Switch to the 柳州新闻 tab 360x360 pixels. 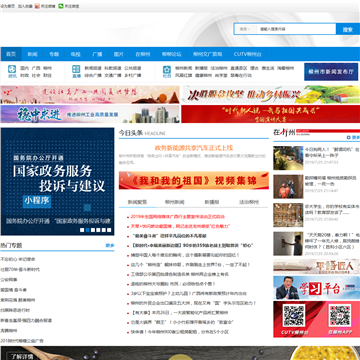pyautogui.click(x=175, y=202)
